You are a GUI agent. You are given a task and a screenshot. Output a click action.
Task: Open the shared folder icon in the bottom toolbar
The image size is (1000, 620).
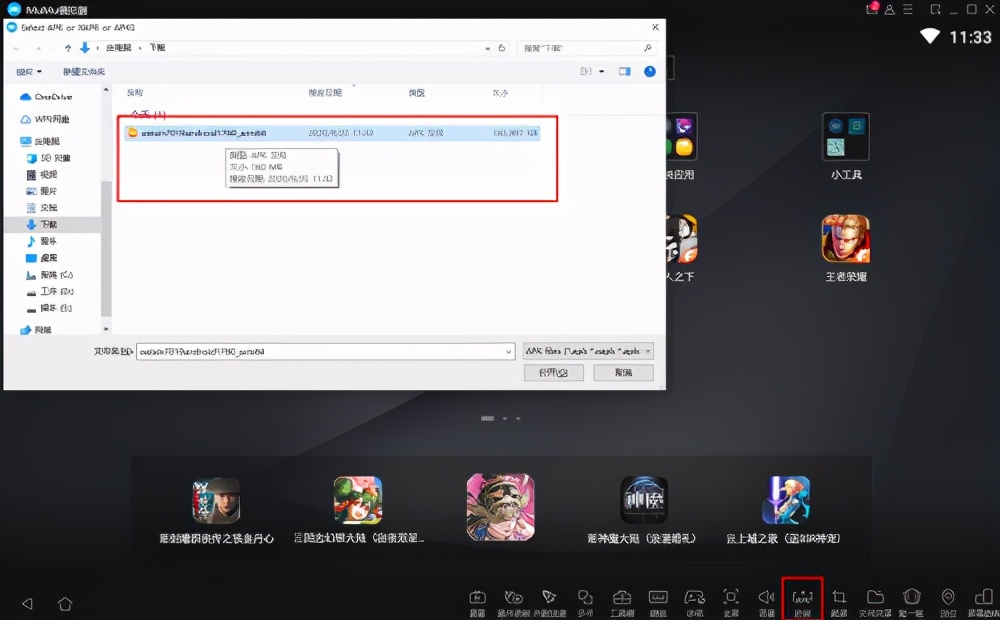875,597
